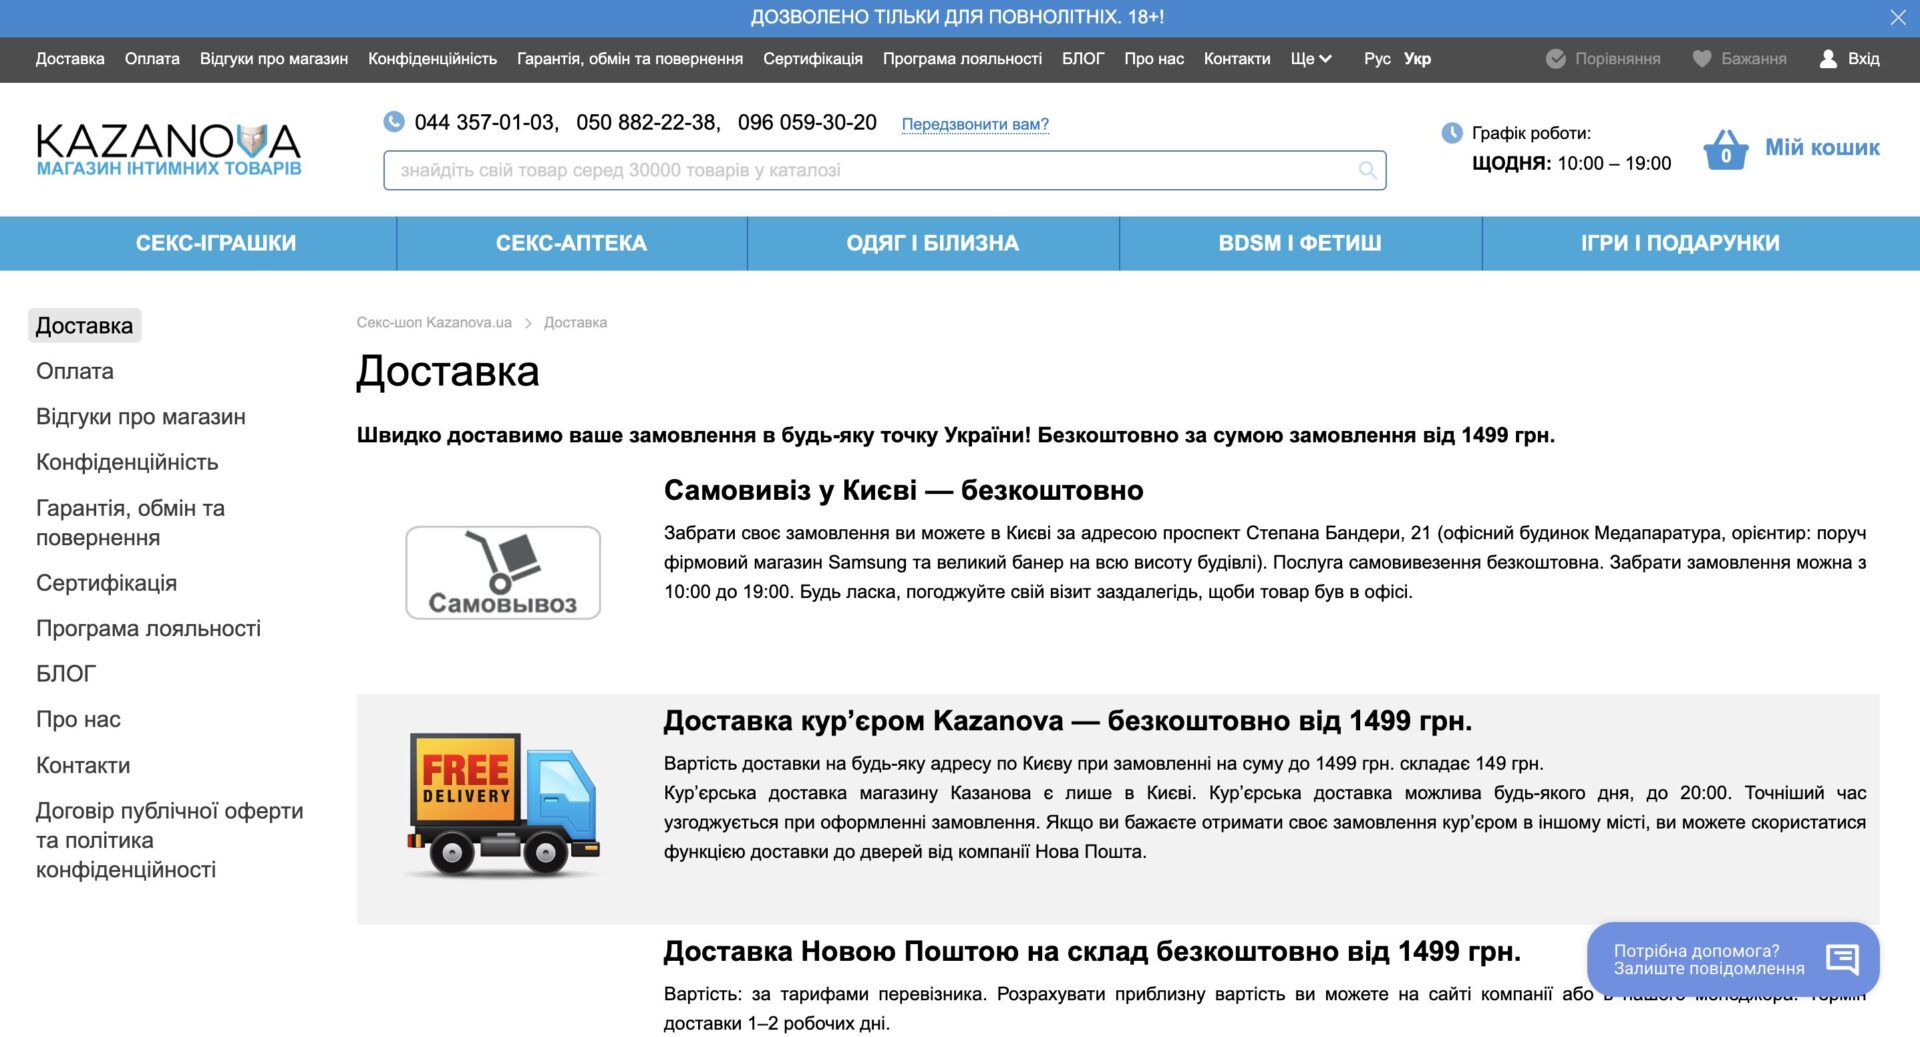1920x1037 pixels.
Task: Open the ОДЯГ І БІЛИЗНА category
Action: pyautogui.click(x=932, y=243)
